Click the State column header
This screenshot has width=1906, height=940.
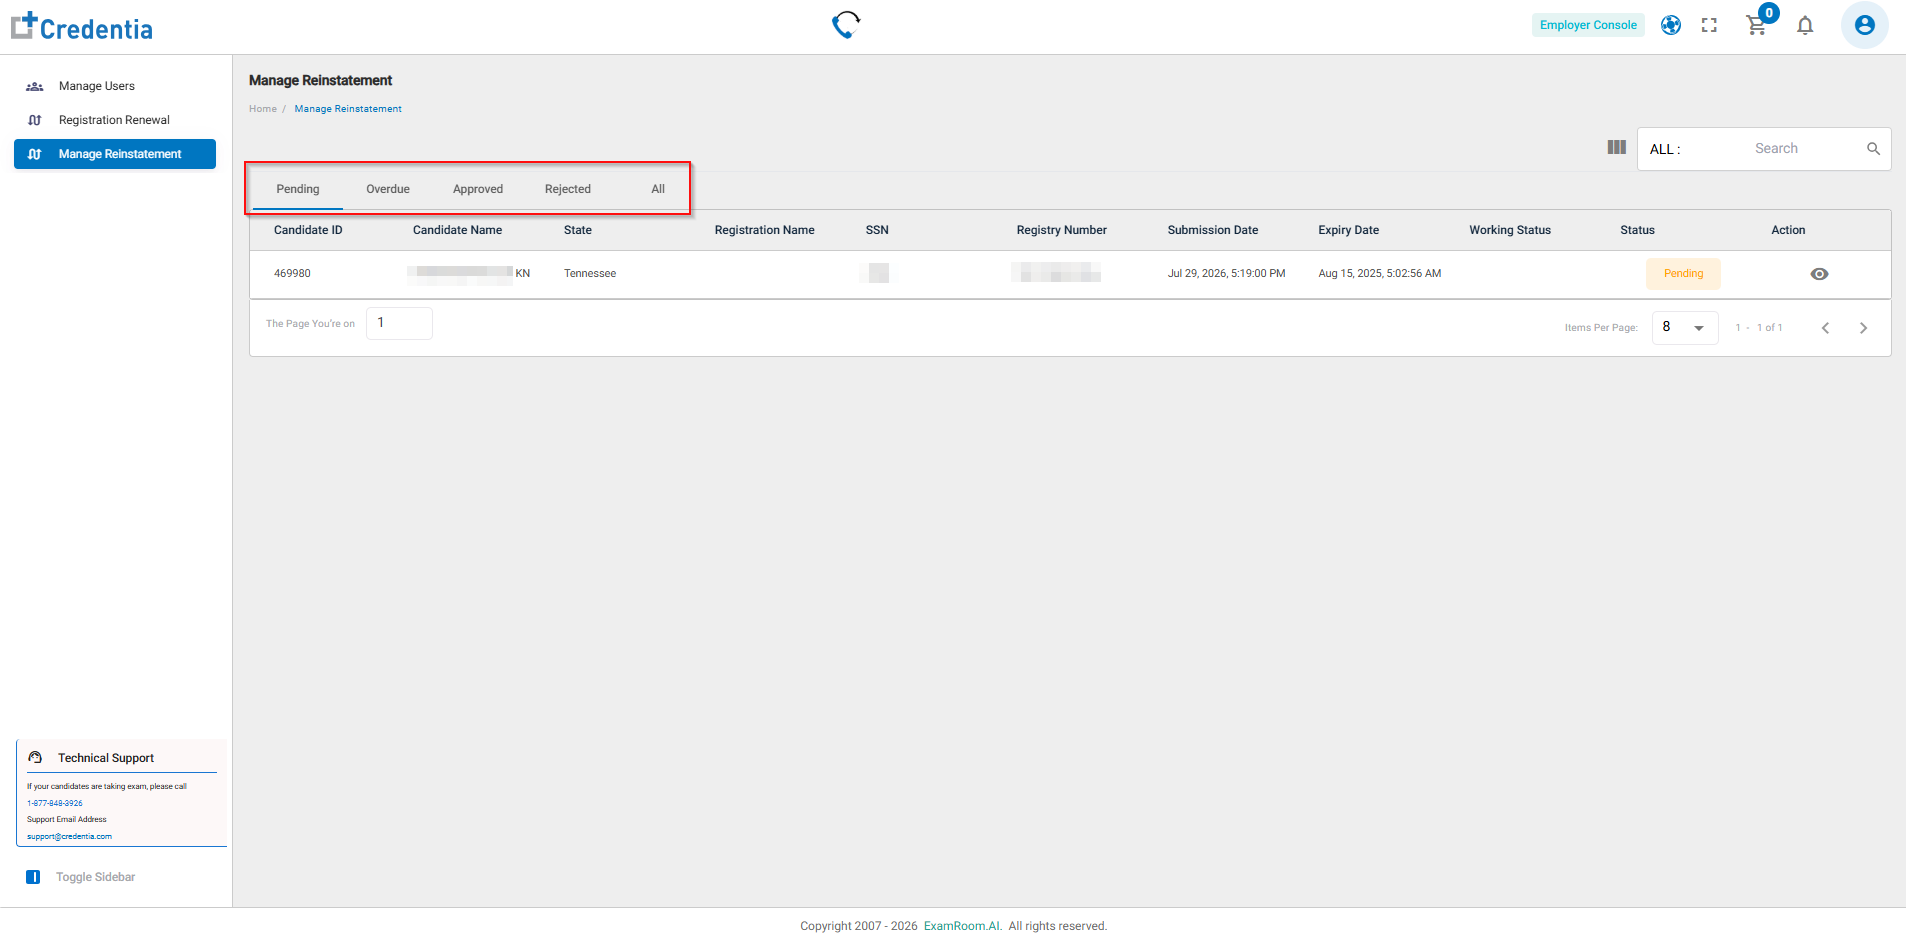578,230
